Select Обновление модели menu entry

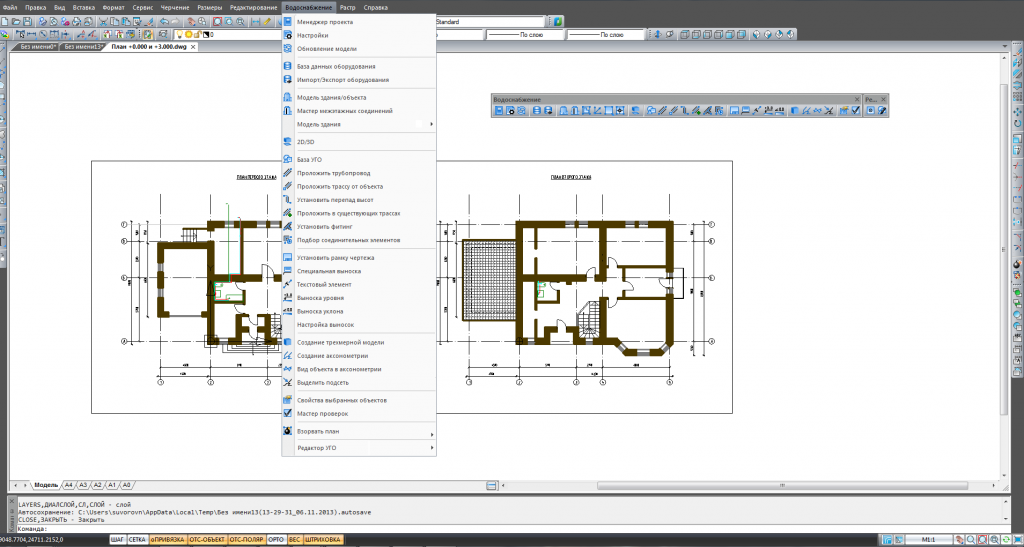[x=359, y=48]
